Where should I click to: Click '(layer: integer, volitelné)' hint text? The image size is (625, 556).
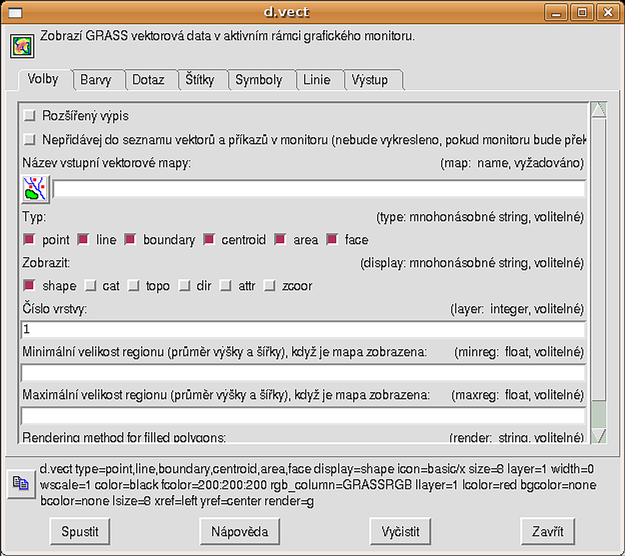pyautogui.click(x=517, y=309)
